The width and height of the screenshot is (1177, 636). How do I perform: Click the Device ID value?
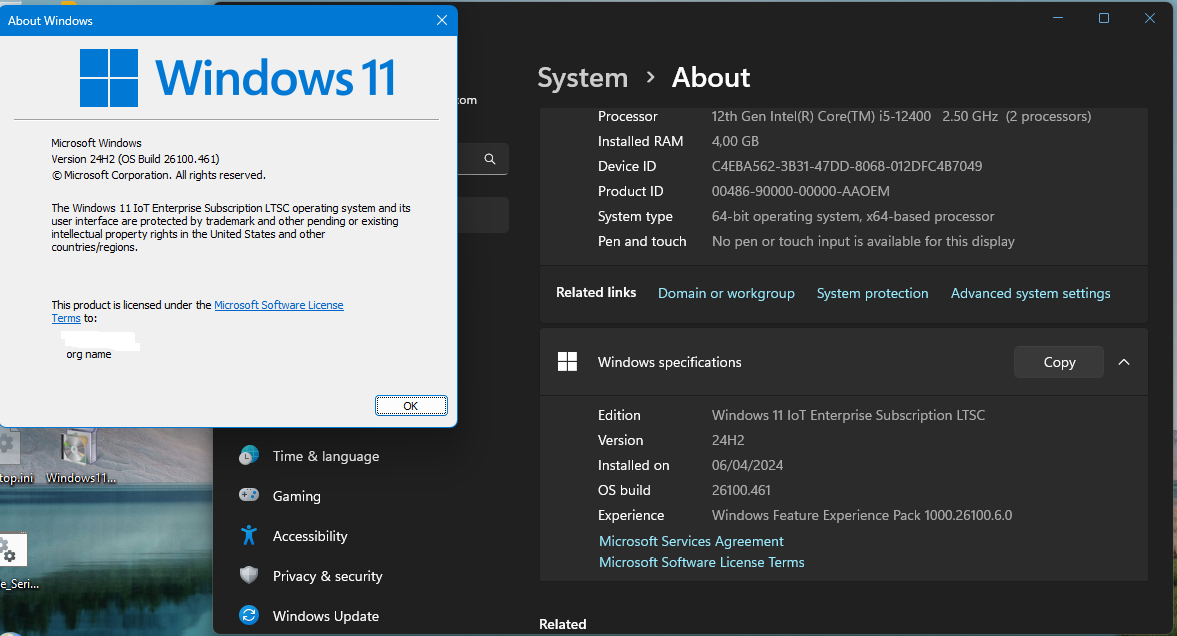tap(847, 166)
